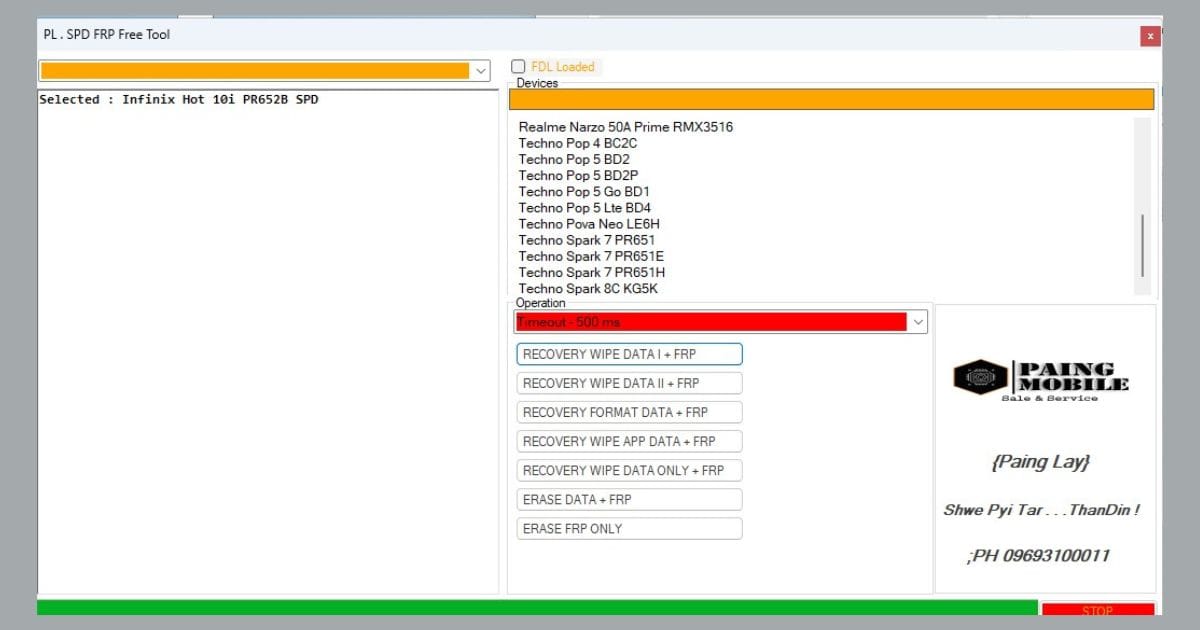Stop the operation with STOP button
This screenshot has width=1200, height=630.
coord(1097,609)
